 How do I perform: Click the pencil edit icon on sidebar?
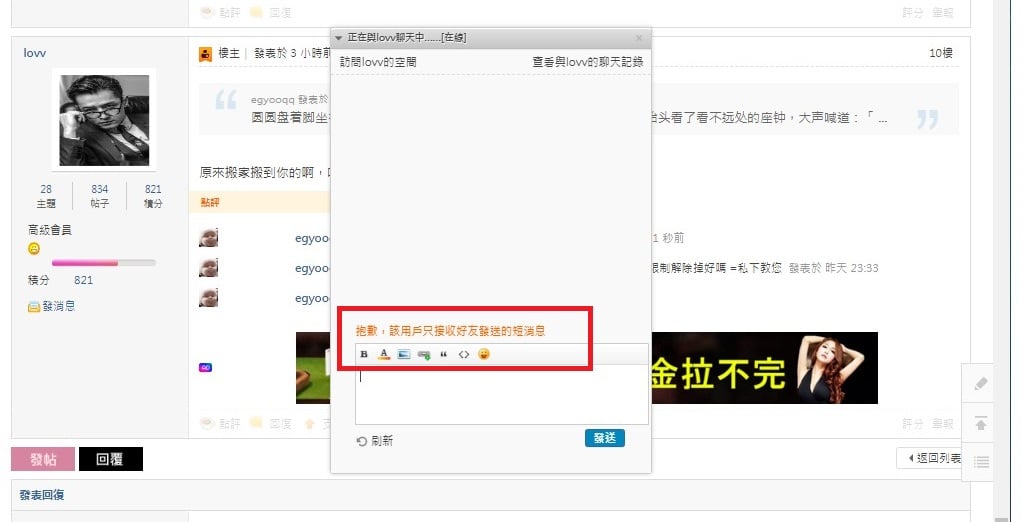[981, 384]
